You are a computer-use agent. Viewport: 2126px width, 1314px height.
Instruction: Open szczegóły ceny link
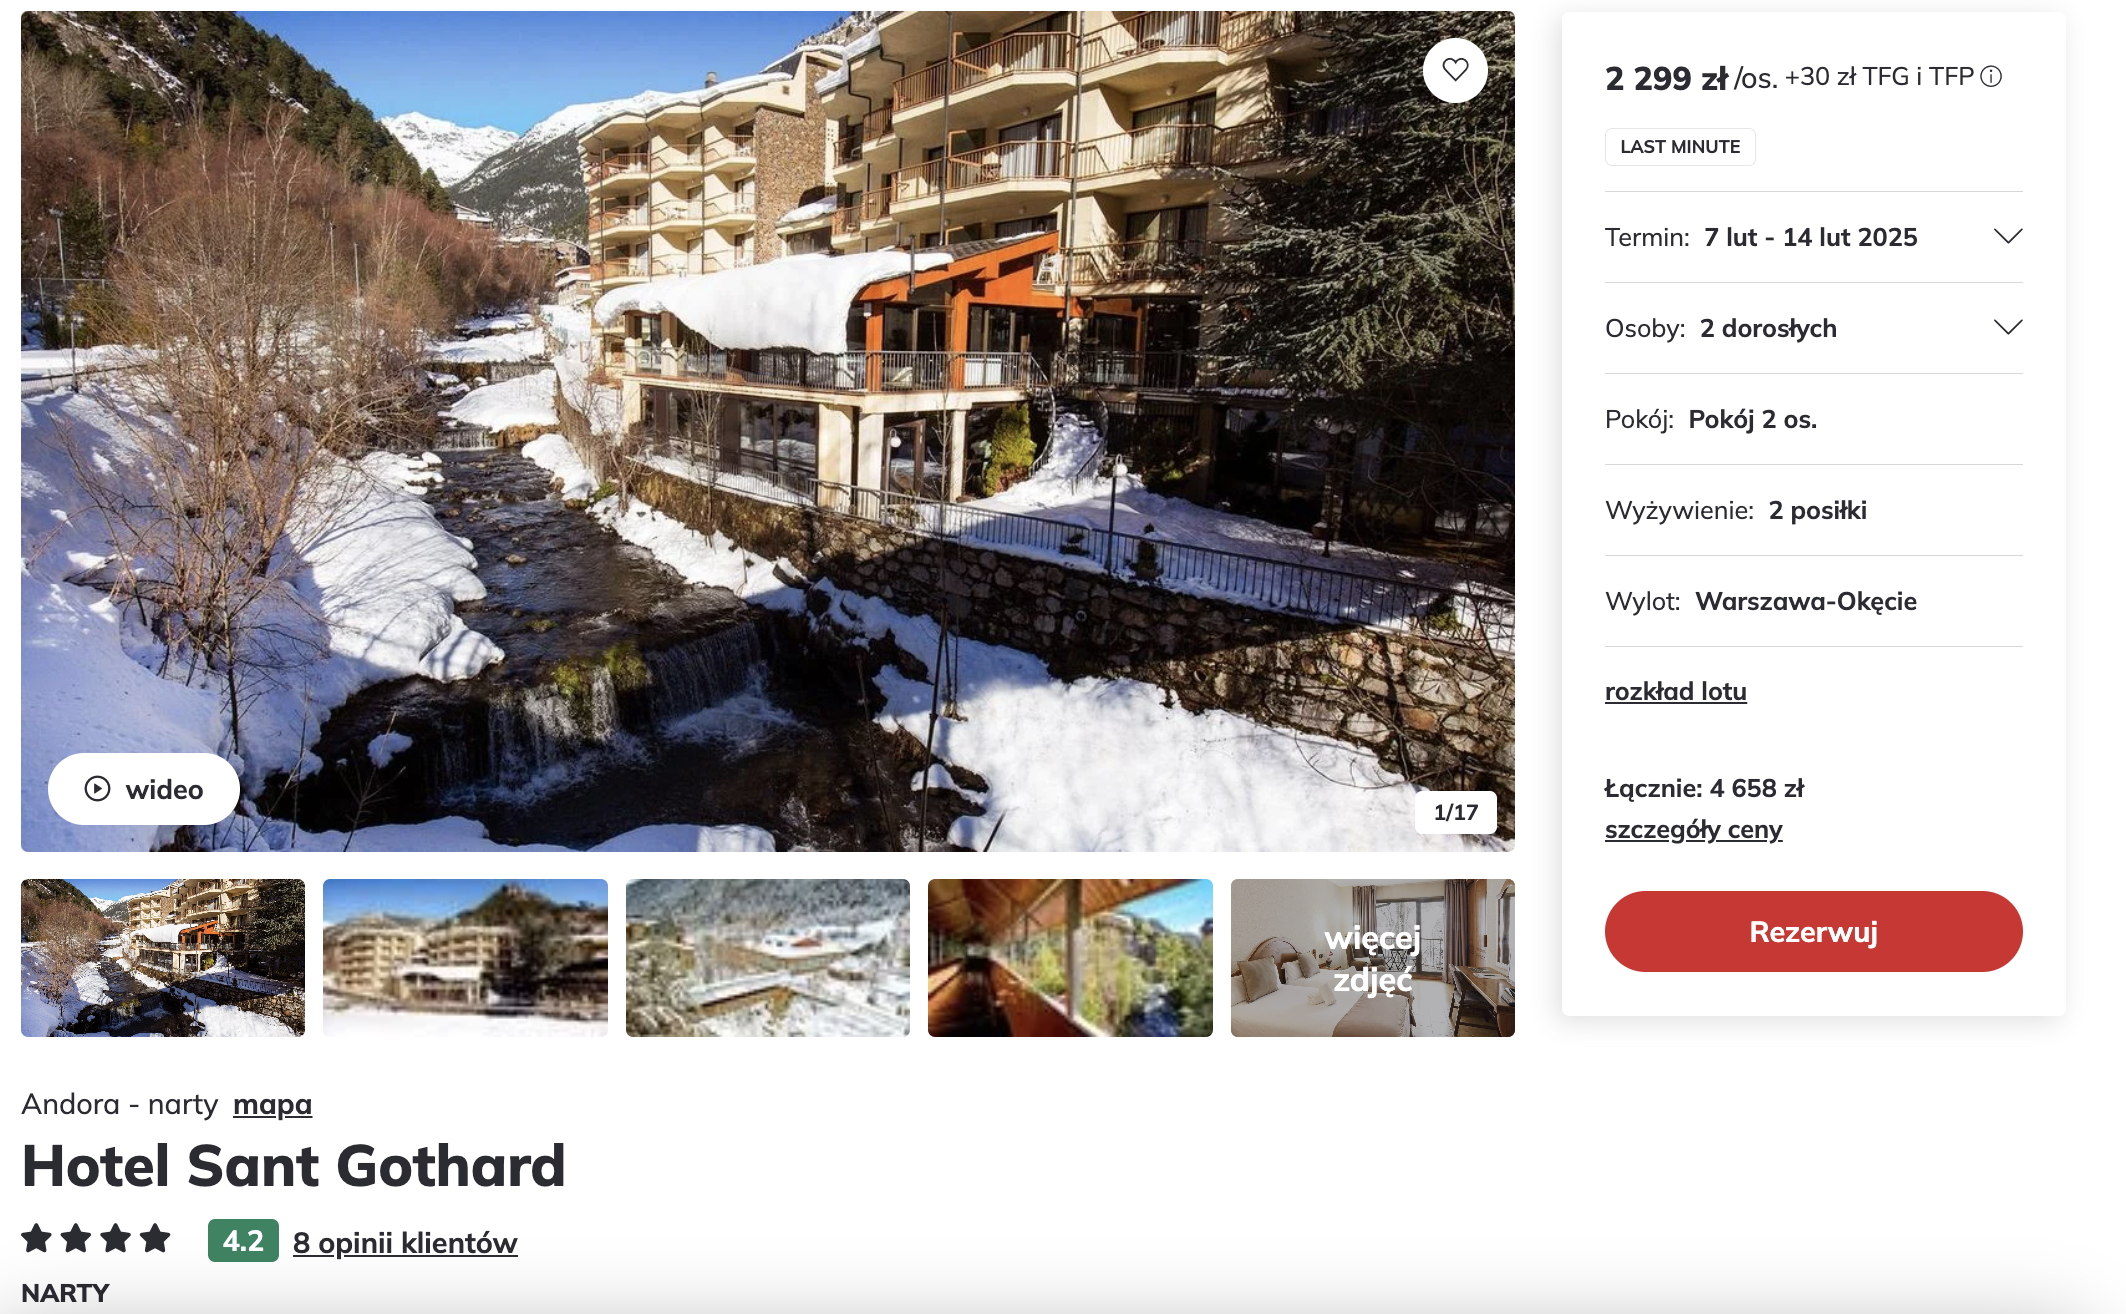click(1693, 830)
